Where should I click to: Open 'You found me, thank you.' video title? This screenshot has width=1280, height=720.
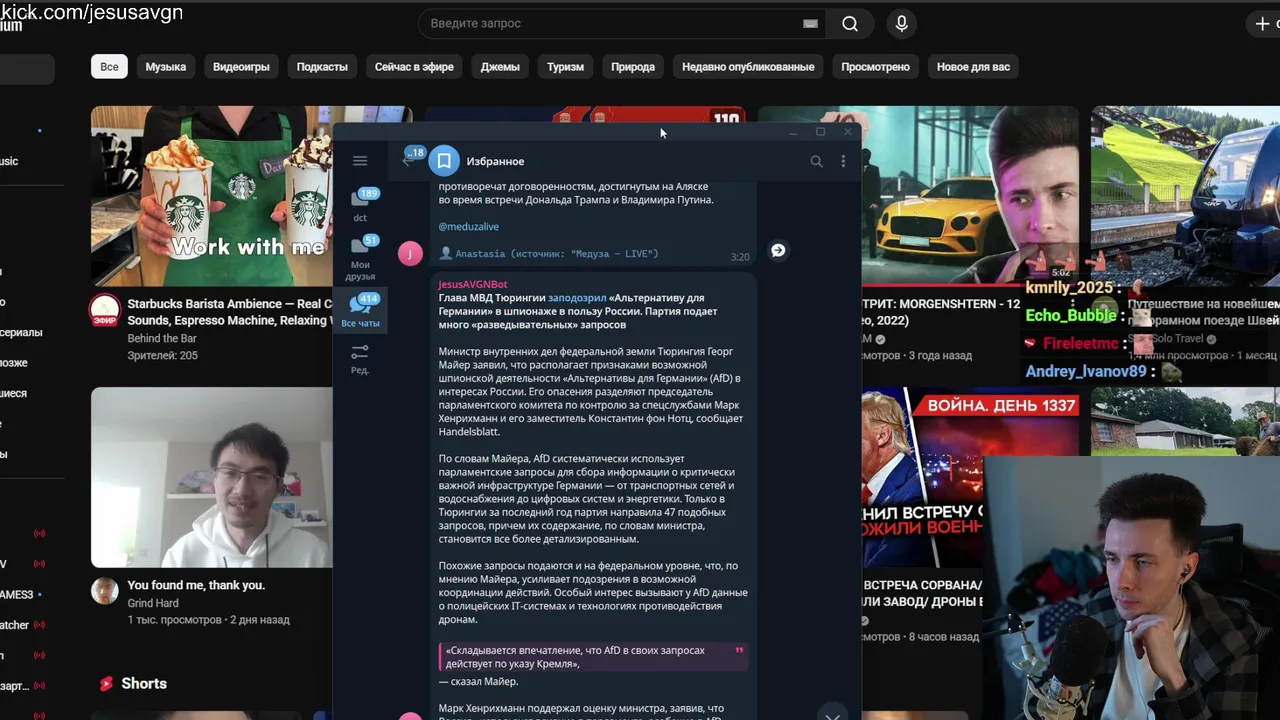pos(196,585)
